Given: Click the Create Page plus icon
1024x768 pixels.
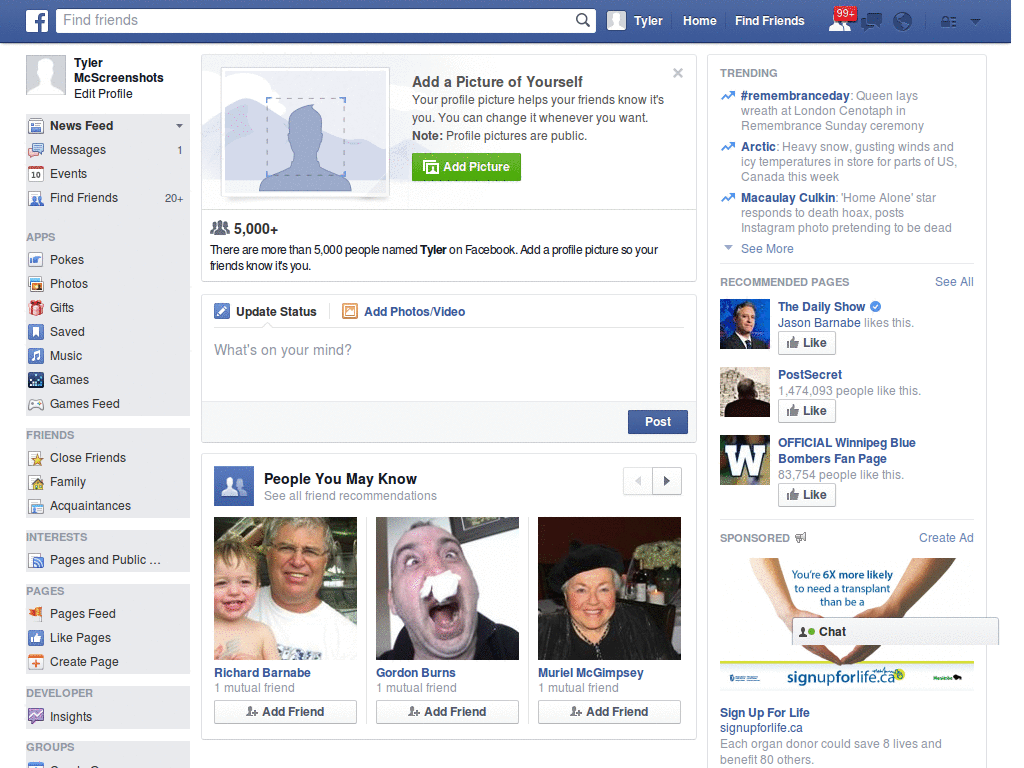Looking at the screenshot, I should click(36, 662).
